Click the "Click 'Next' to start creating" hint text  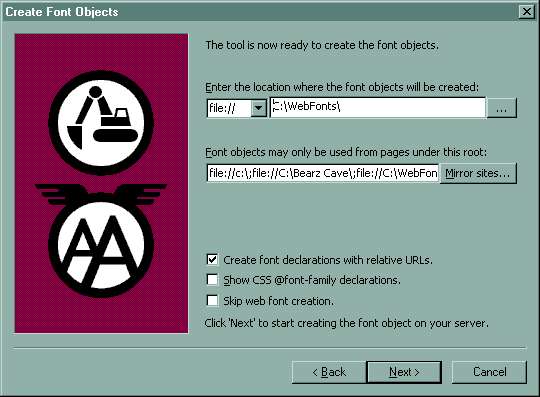pyautogui.click(x=346, y=323)
